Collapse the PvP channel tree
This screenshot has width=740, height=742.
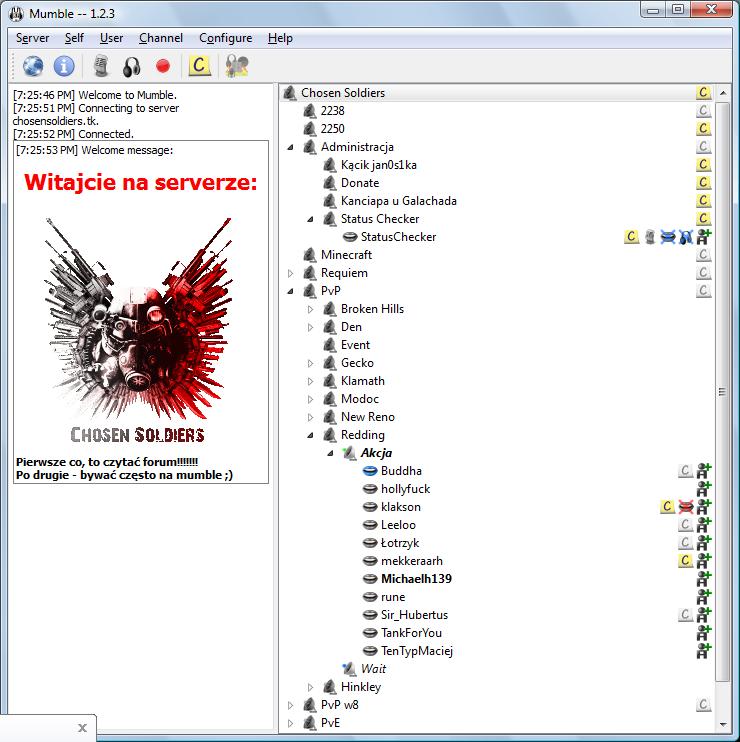[291, 291]
